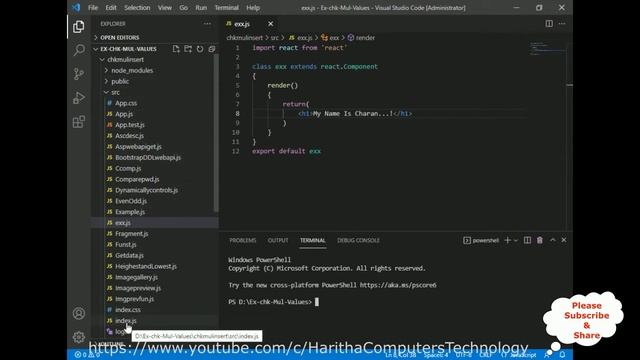Screen dimensions: 640x360
Task: Click the src breadcrumb segment
Action: click(x=275, y=38)
